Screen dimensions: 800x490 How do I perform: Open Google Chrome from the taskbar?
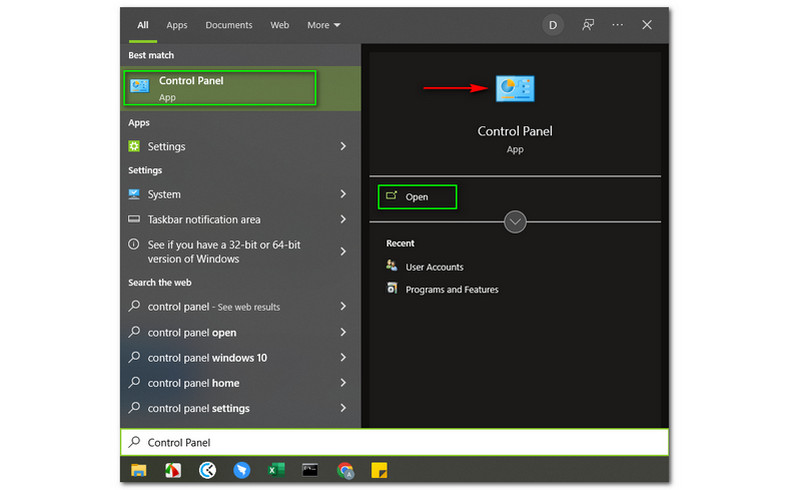coord(345,469)
